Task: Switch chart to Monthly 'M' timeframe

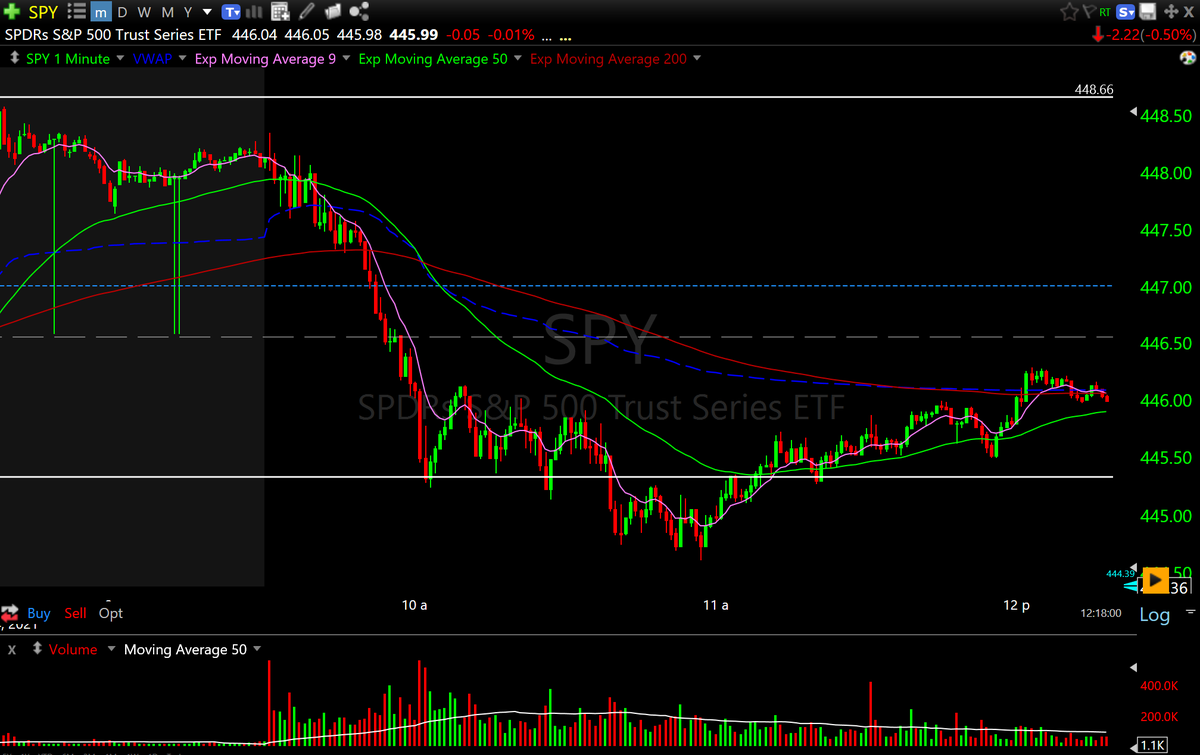Action: pos(167,12)
